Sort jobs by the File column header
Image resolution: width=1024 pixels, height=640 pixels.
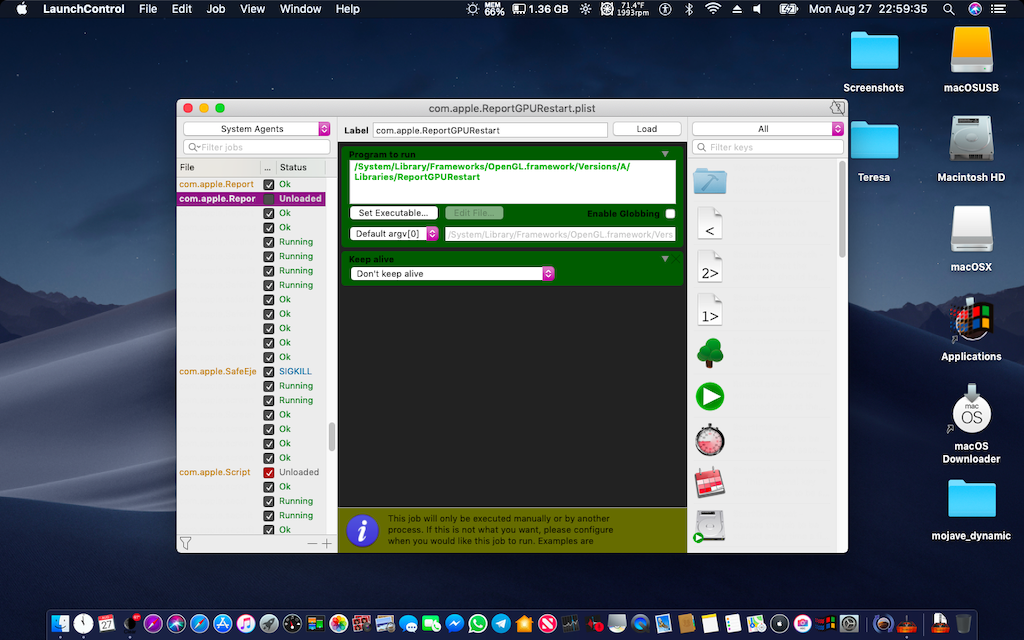coord(218,167)
